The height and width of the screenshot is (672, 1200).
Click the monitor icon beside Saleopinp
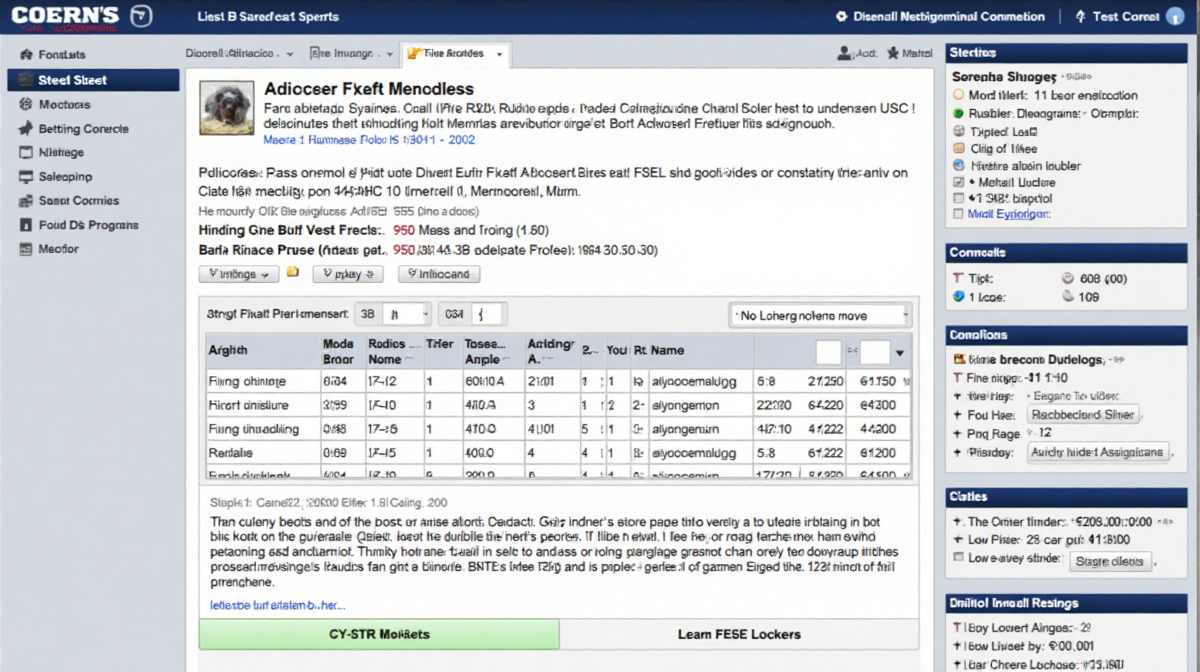25,177
